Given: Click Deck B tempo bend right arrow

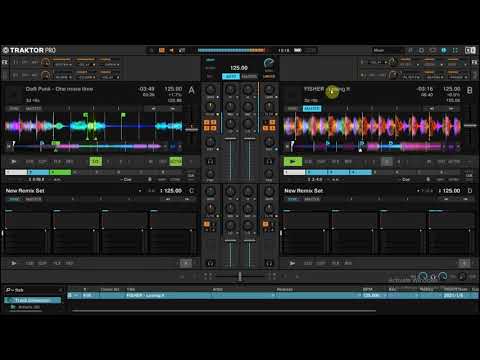Looking at the screenshot, I should 451,109.
